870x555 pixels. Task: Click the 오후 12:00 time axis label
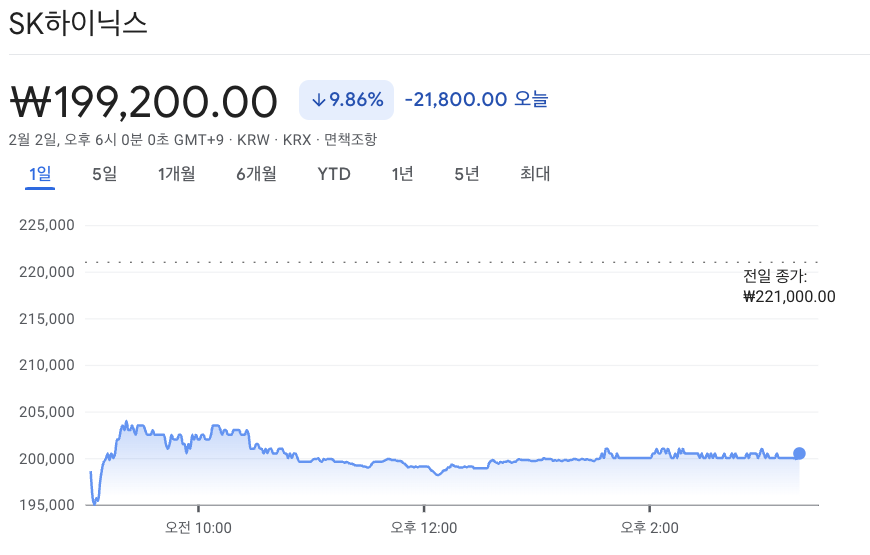coord(424,528)
